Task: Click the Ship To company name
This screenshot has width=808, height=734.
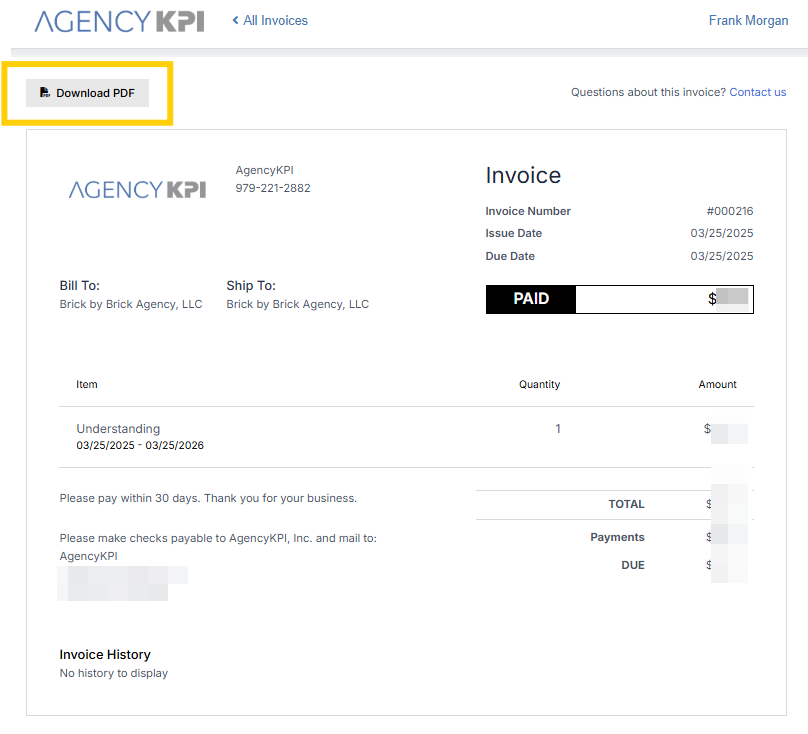Action: click(x=298, y=305)
